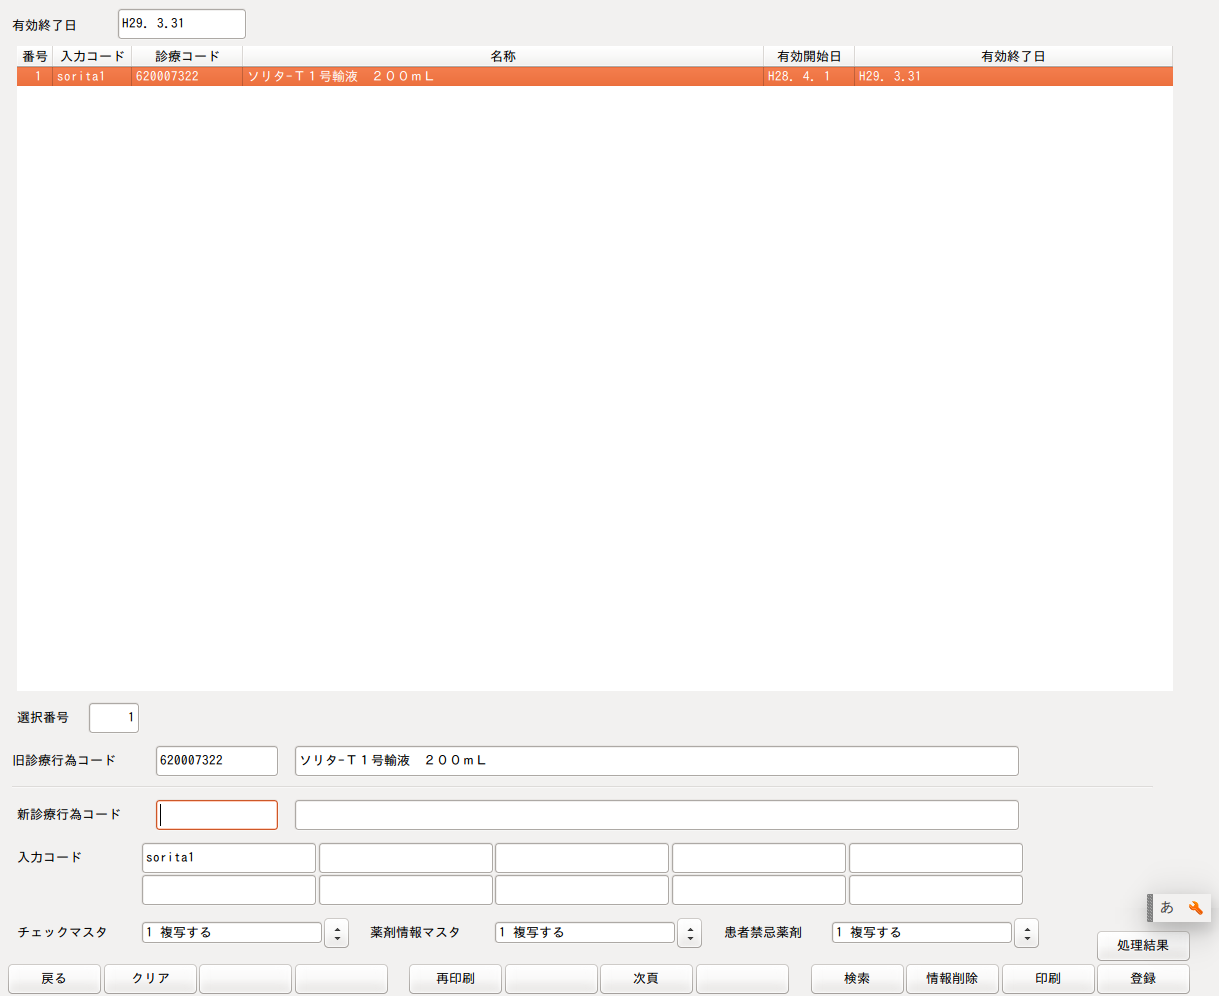
Task: Click the sorita1 入力コード field
Action: 229,858
